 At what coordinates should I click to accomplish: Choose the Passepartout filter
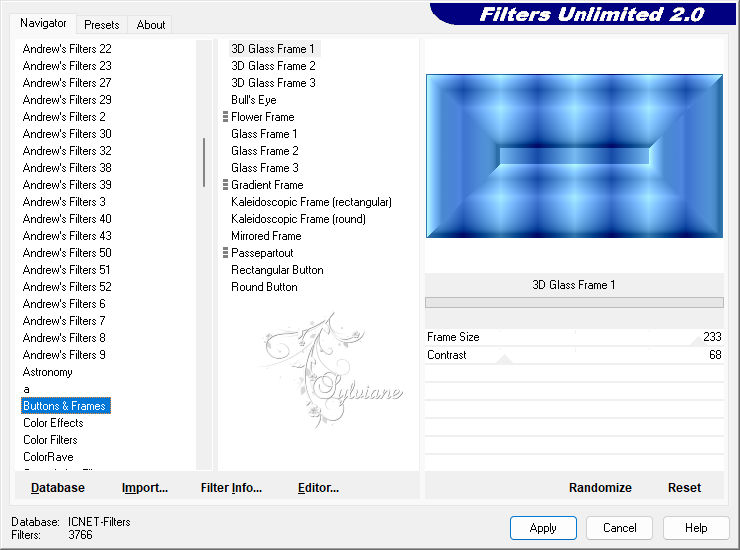coord(262,253)
